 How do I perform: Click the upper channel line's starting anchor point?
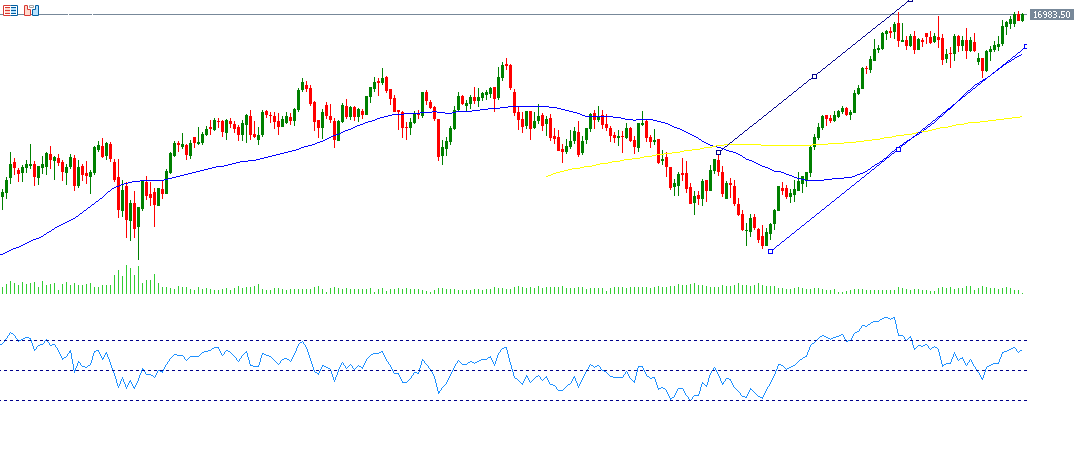point(719,152)
